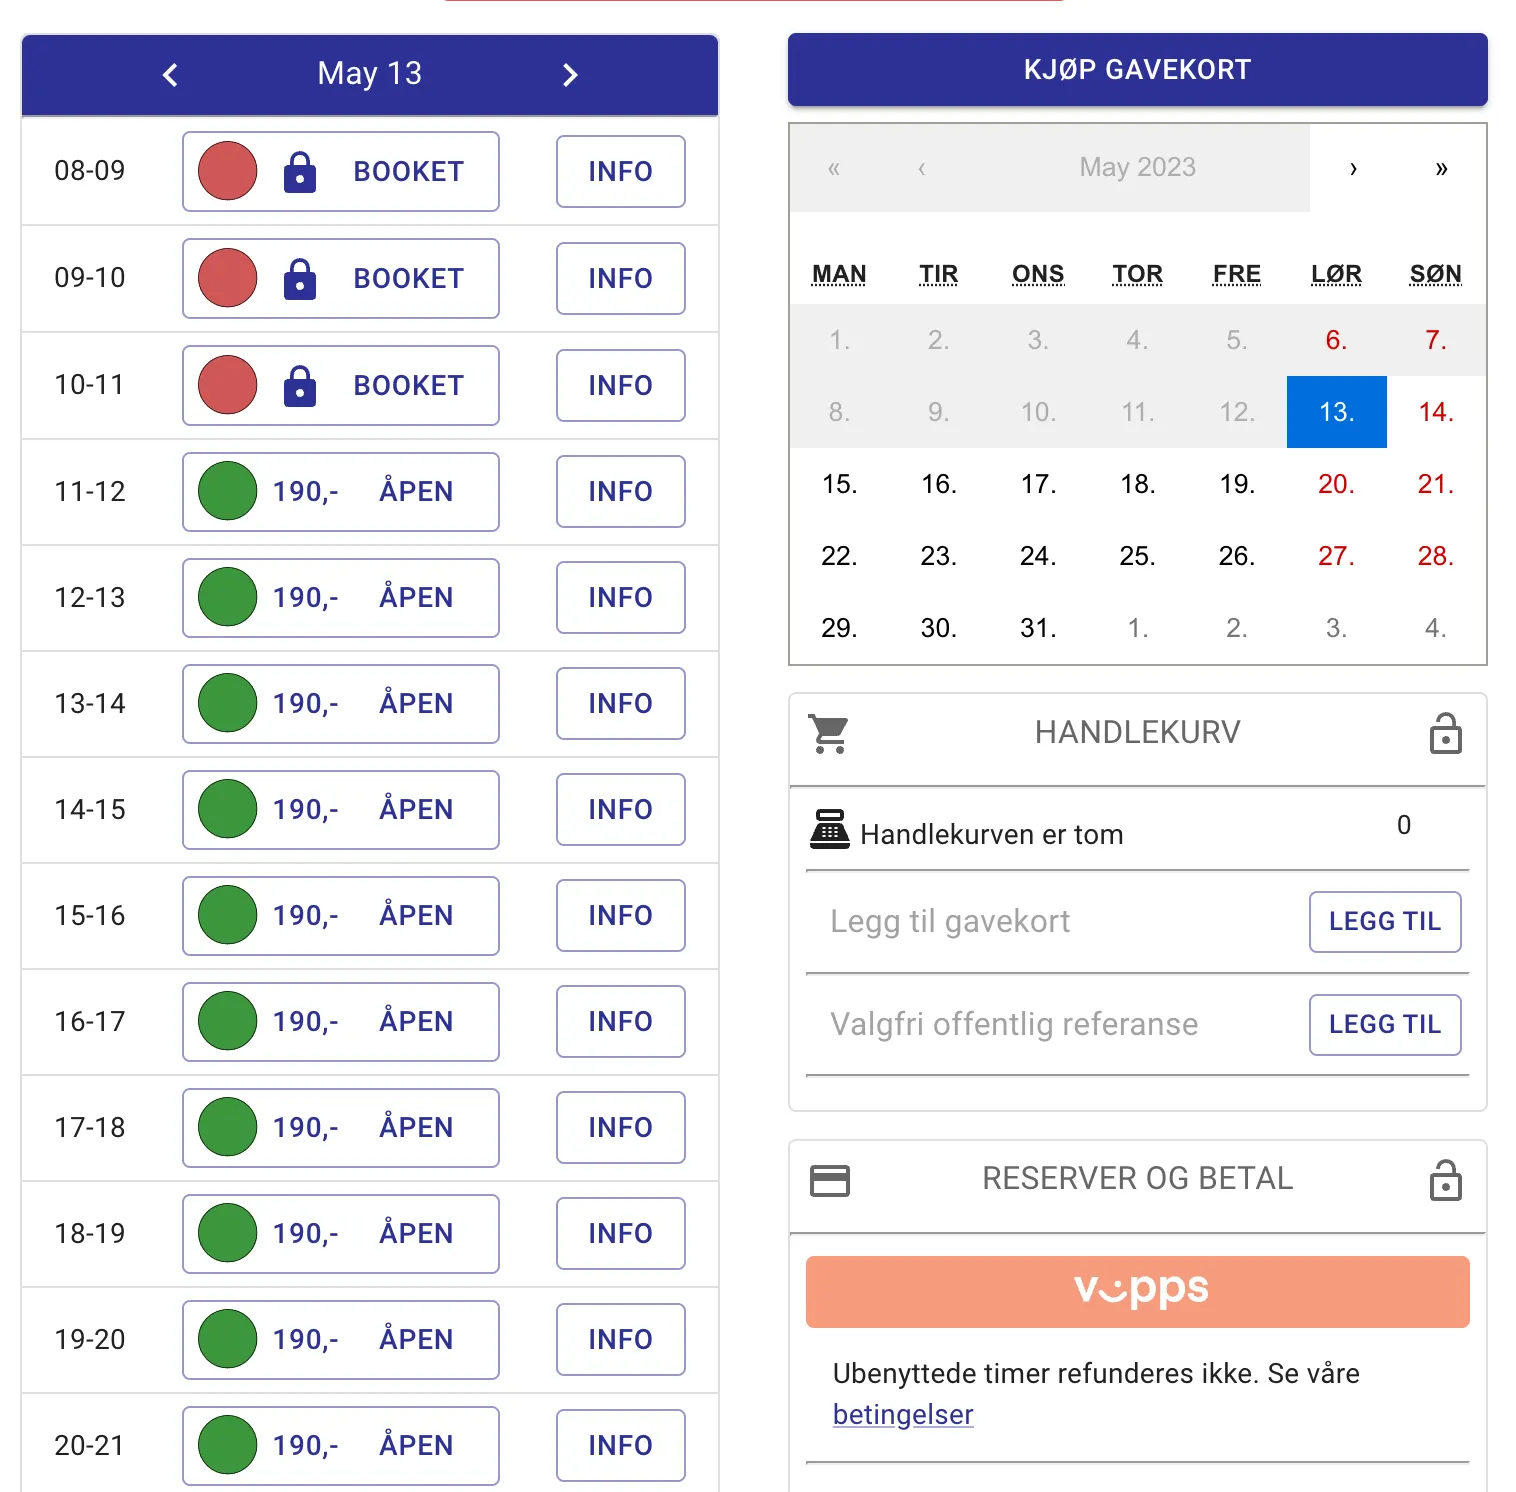Click the padlock icon beside Reserver og betal
Screen dimensions: 1516x1492
(x=1446, y=1180)
